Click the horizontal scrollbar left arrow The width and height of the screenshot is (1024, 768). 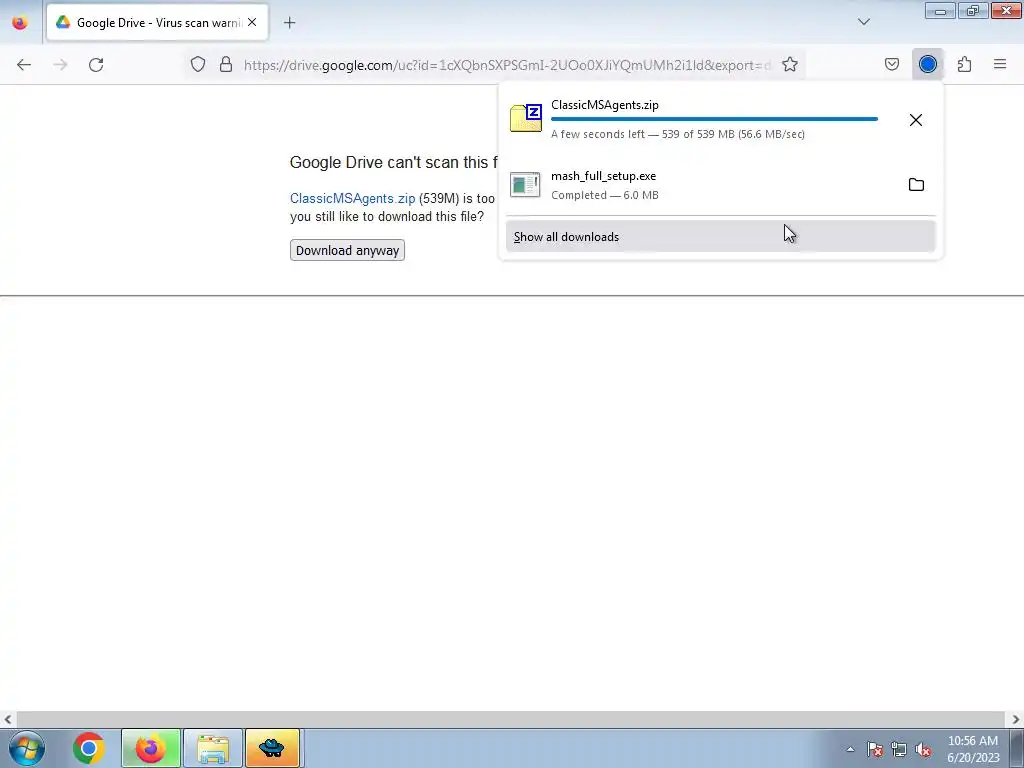7,719
